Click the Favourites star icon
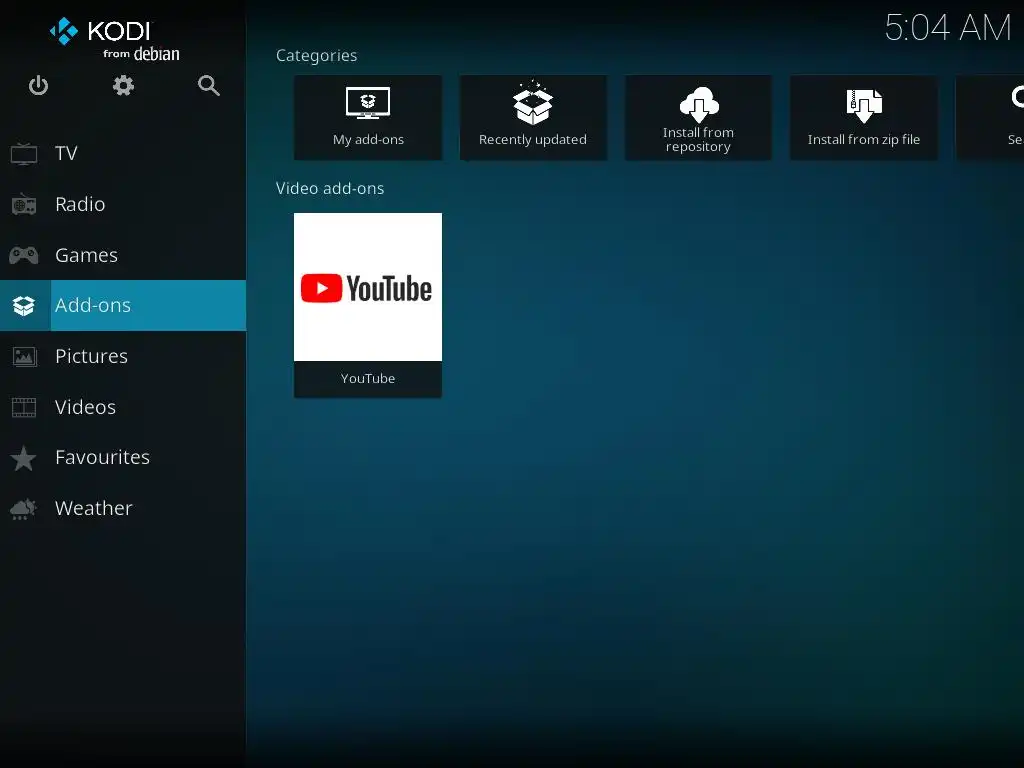 (24, 458)
